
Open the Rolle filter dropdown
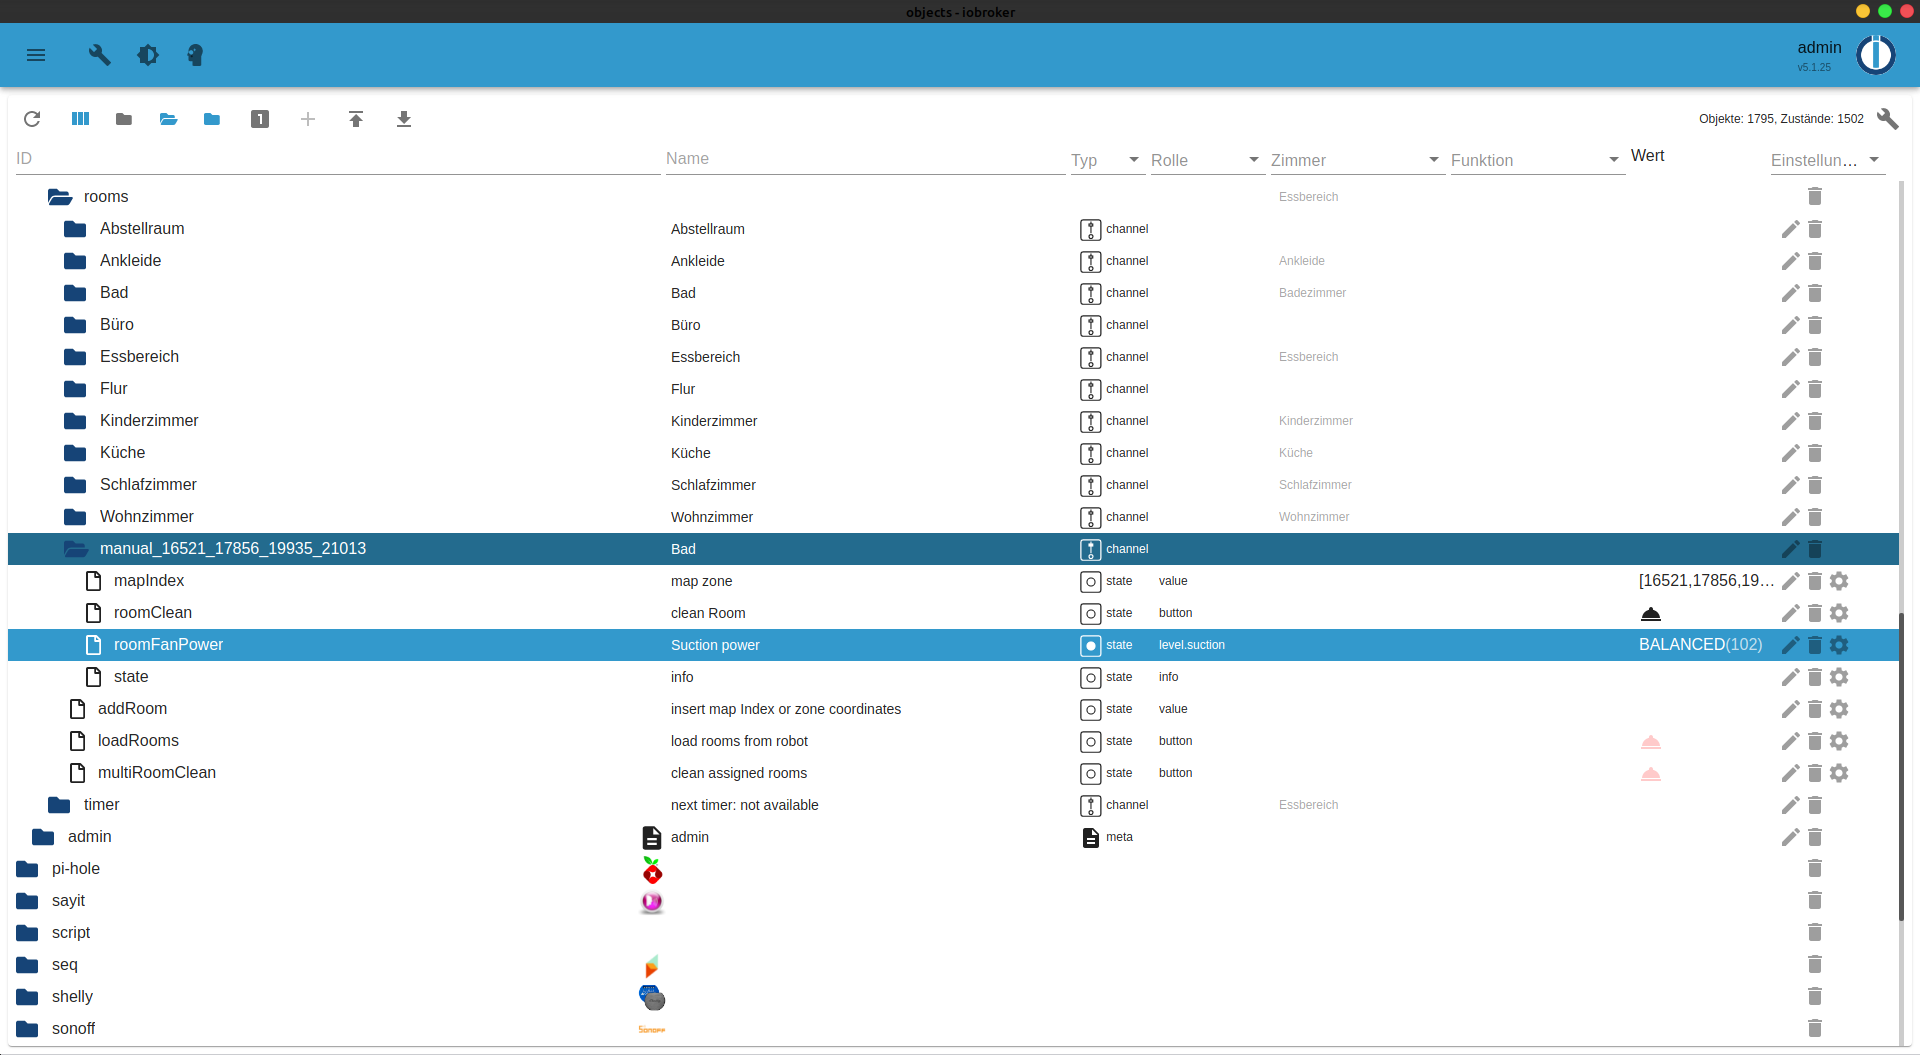[1207, 160]
